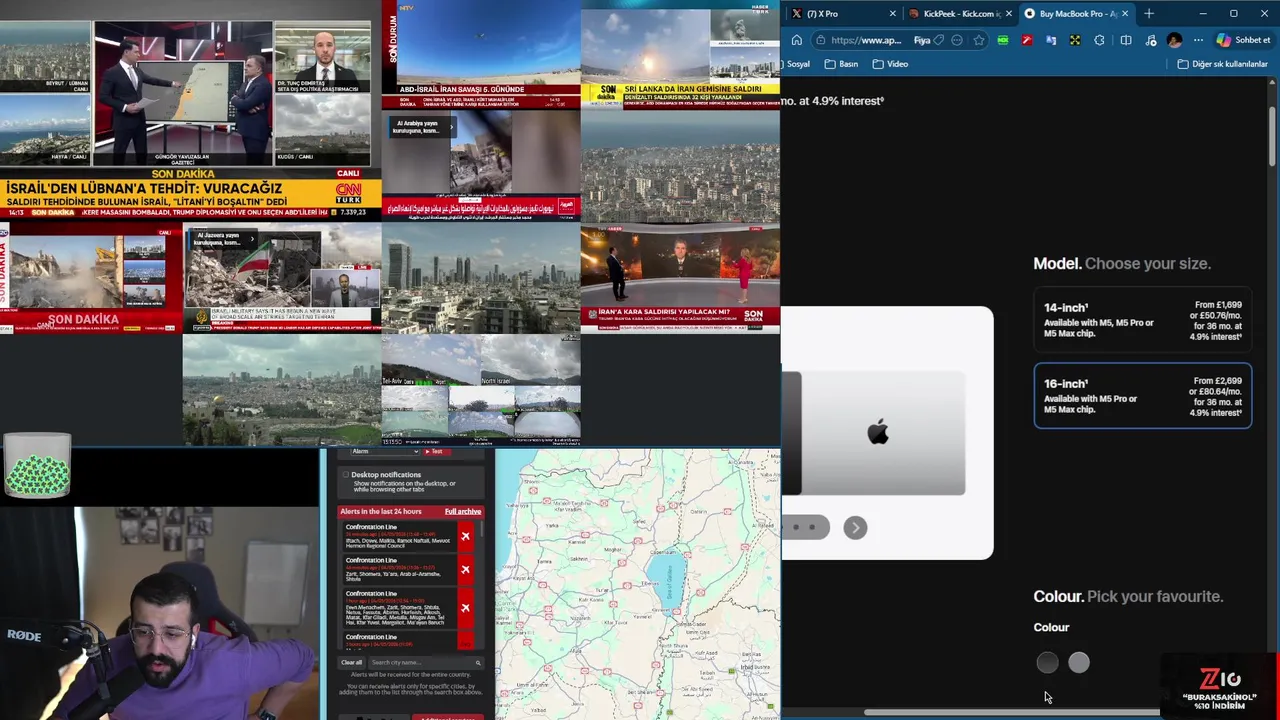Toggle split screen icon in browser toolbar

(x=1126, y=40)
